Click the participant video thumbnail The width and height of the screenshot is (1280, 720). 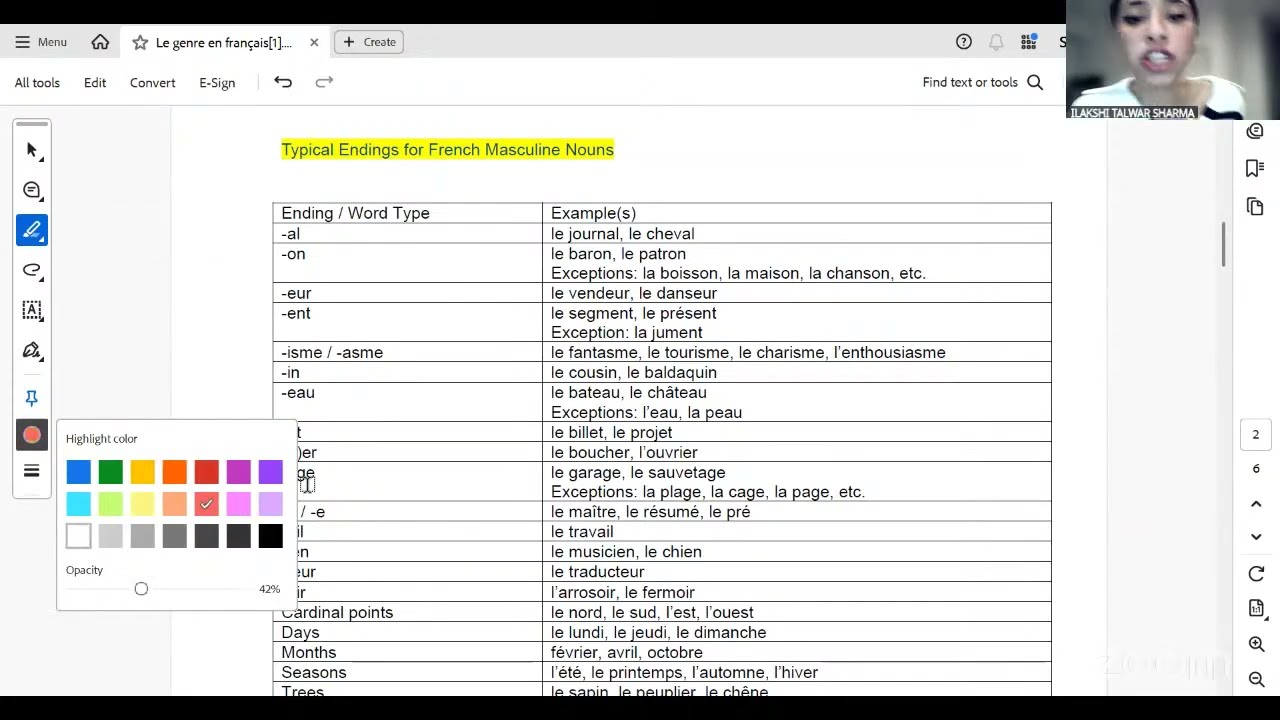click(x=1173, y=60)
